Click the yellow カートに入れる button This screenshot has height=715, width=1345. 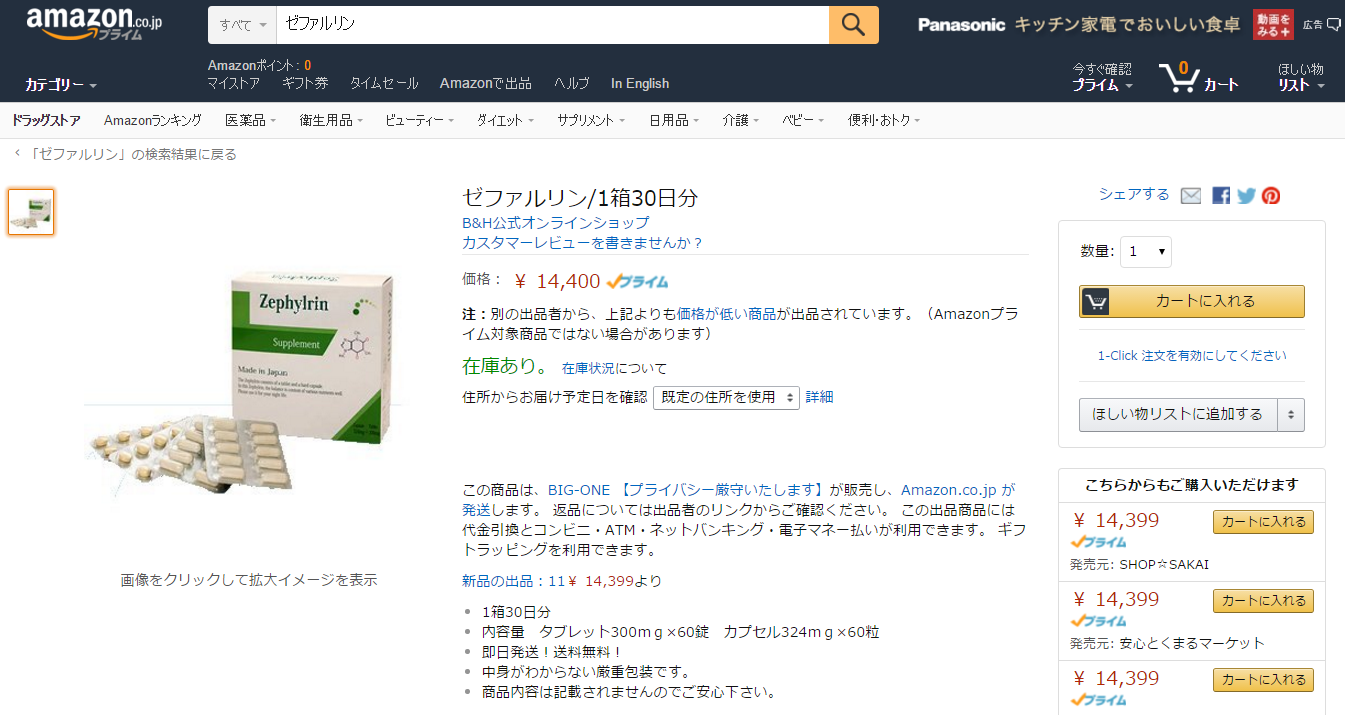[1192, 301]
